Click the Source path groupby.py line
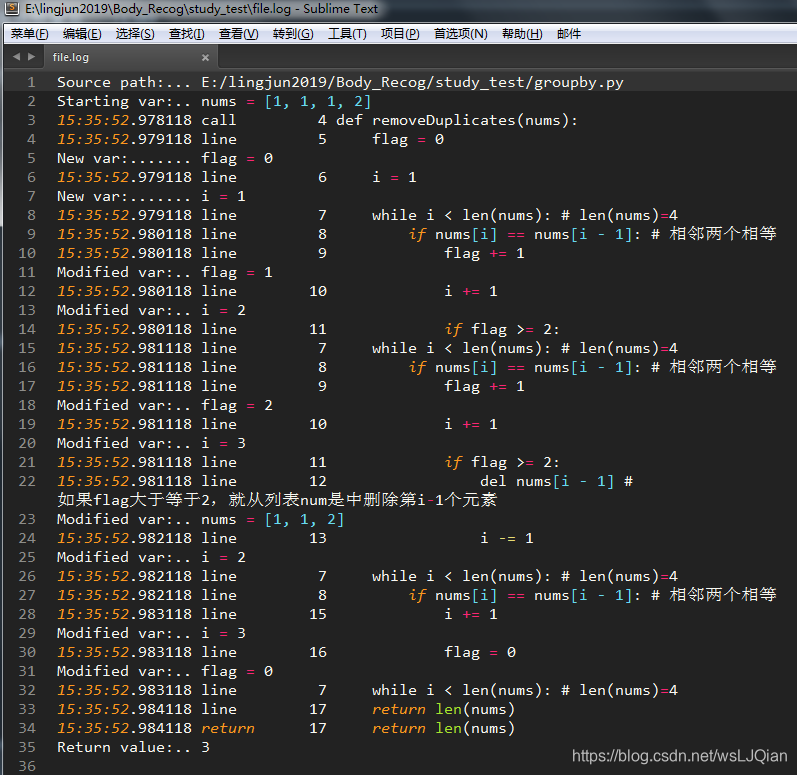Image resolution: width=797 pixels, height=775 pixels. click(340, 82)
